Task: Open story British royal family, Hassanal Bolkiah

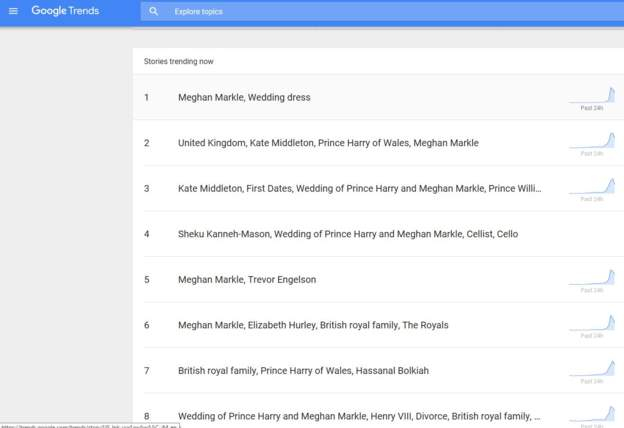Action: pos(303,371)
